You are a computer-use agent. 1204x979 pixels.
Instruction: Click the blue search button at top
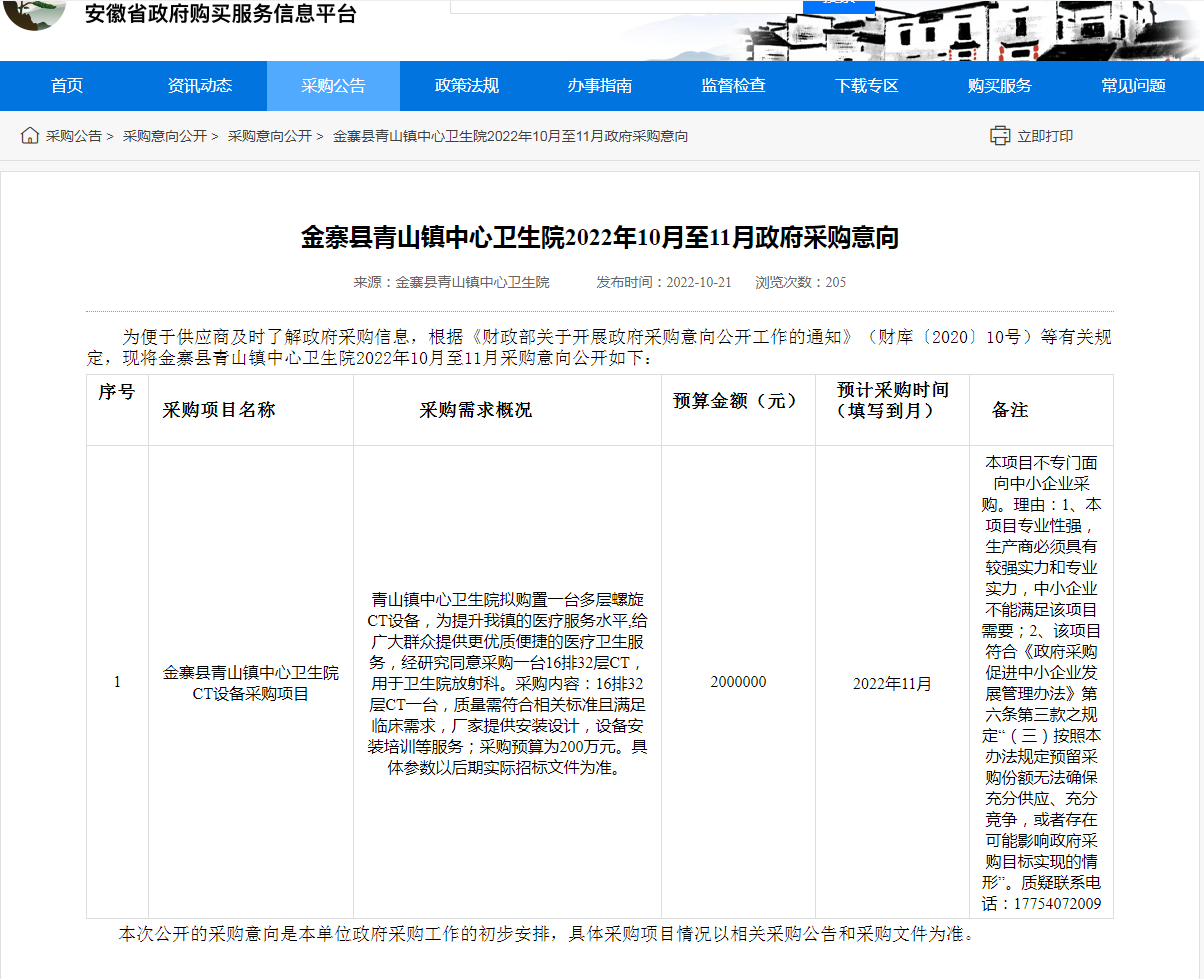[839, 6]
